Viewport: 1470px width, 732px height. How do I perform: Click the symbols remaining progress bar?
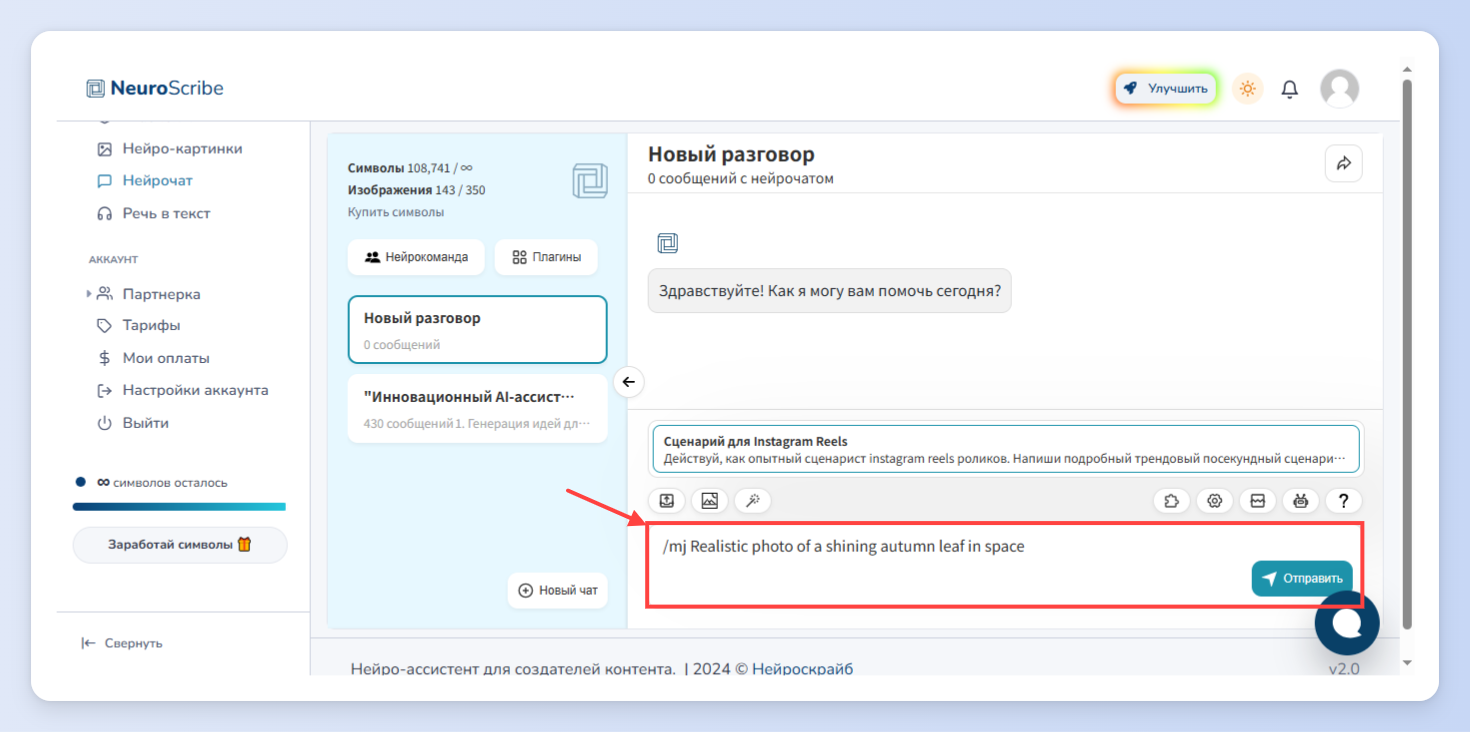point(179,507)
